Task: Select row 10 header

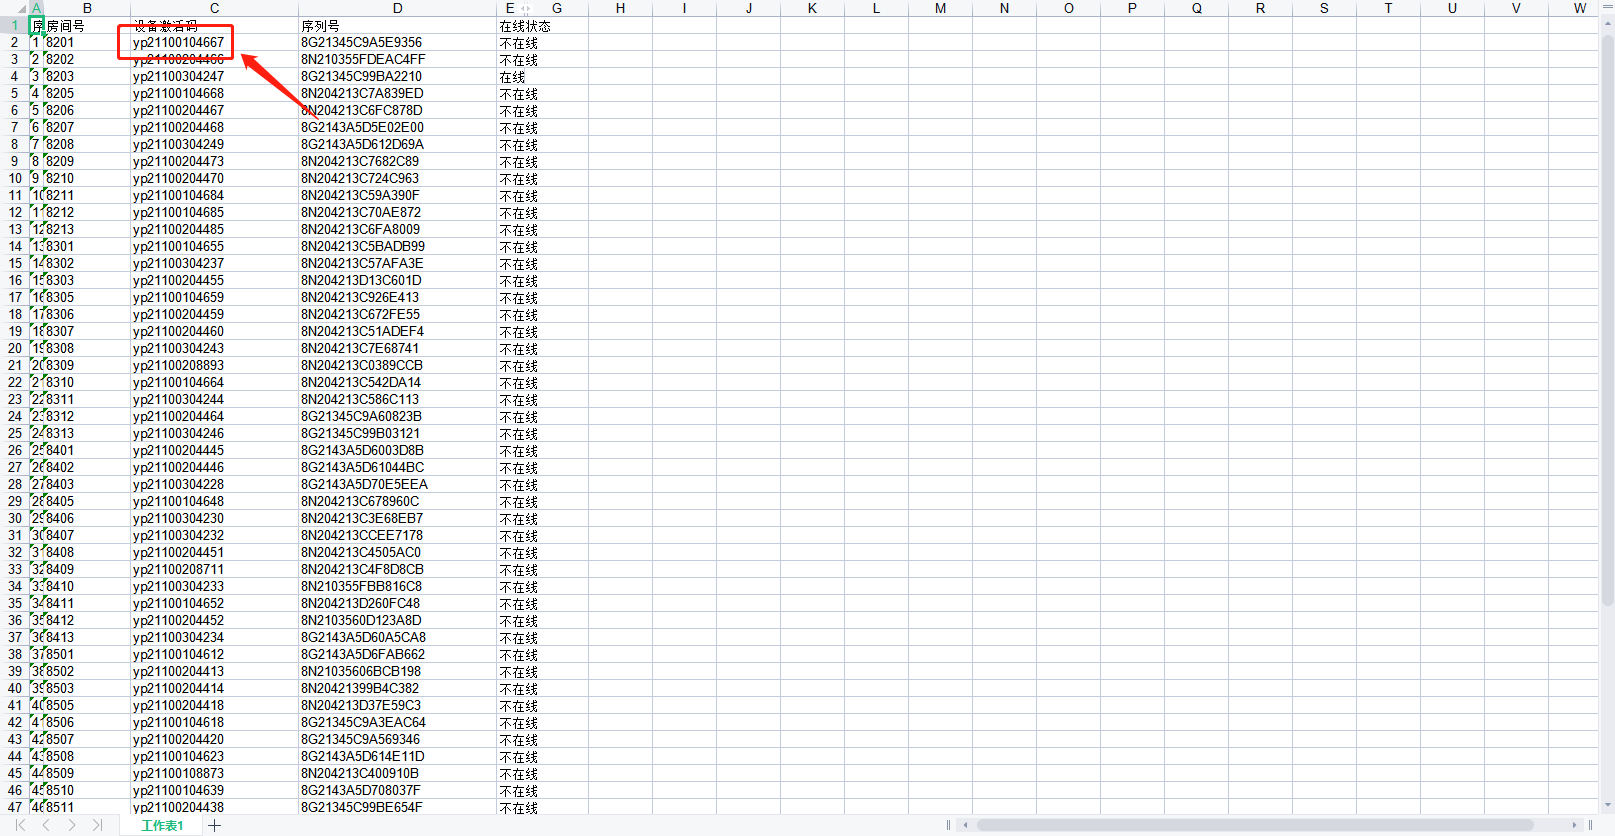Action: [14, 178]
